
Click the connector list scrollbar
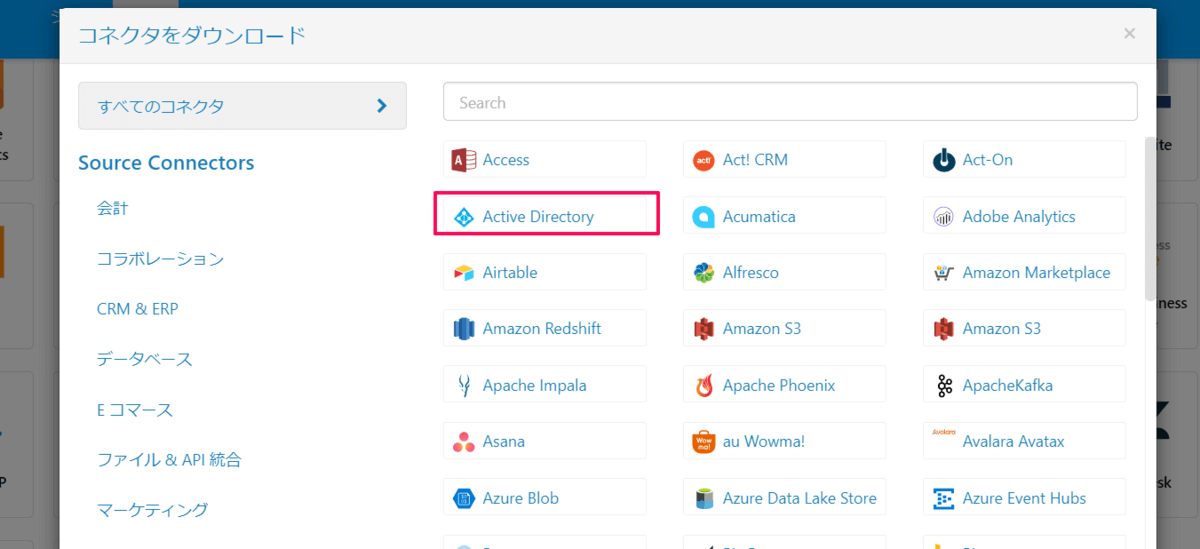(1151, 219)
